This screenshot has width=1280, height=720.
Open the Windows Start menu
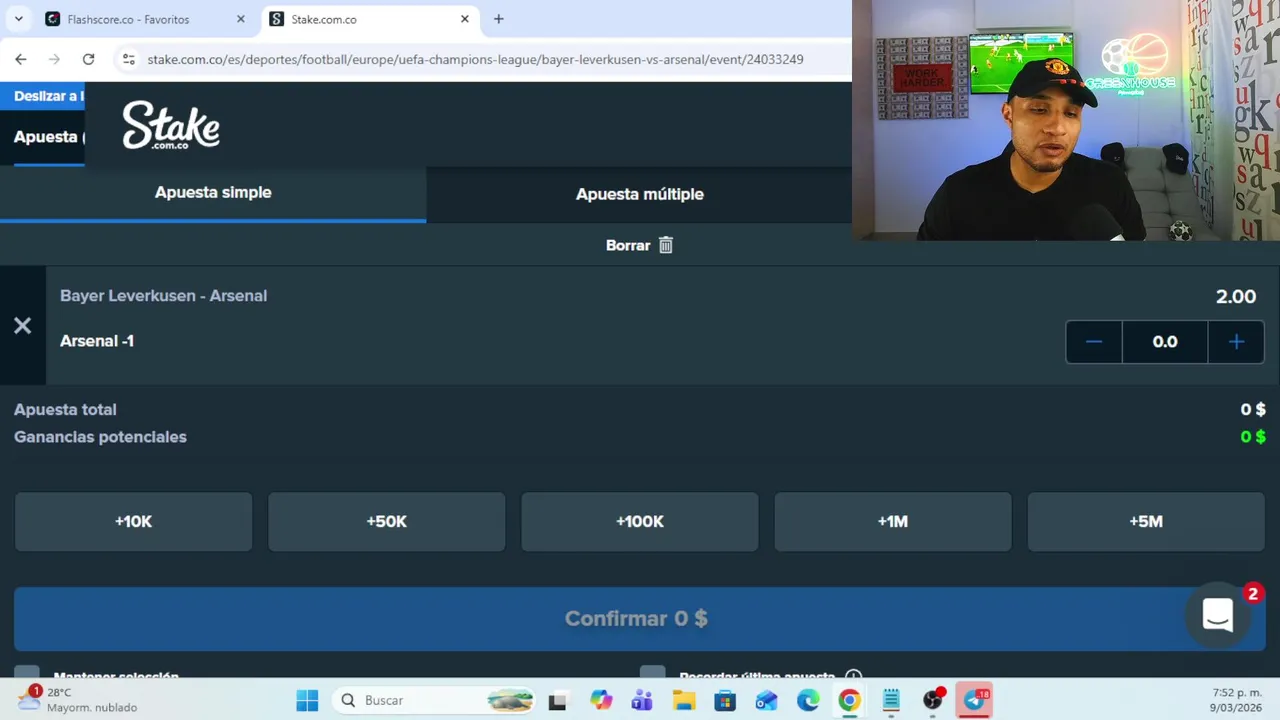[307, 700]
